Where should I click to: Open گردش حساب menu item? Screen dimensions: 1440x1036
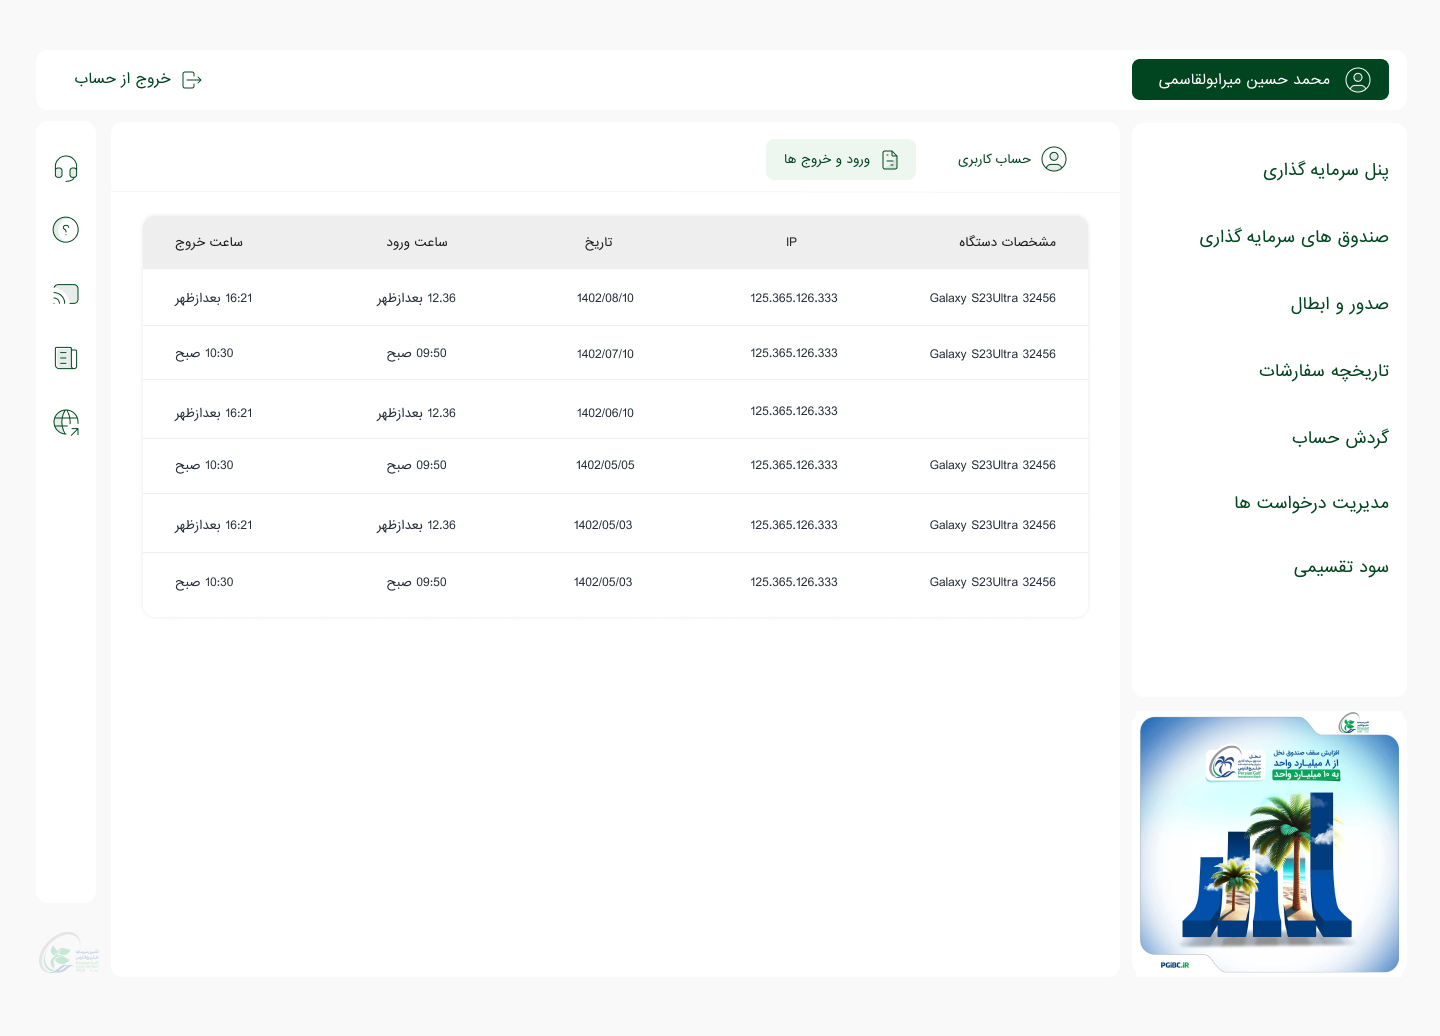[1339, 438]
